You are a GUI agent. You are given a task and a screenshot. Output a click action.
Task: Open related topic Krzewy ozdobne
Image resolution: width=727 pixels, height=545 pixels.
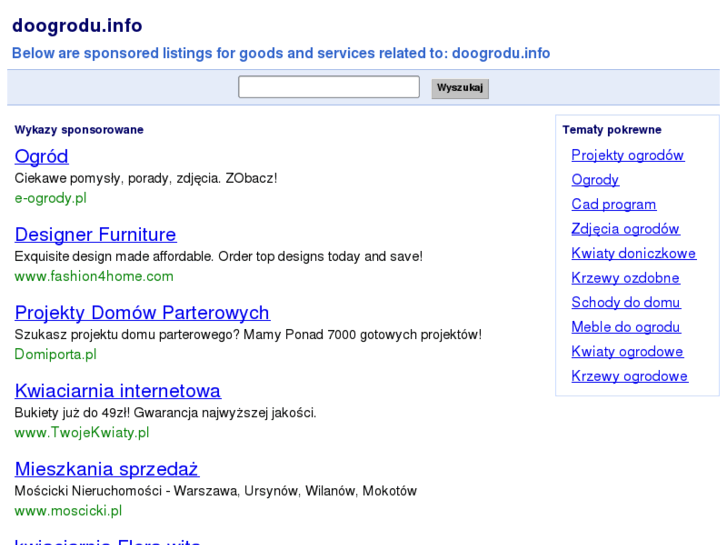tap(625, 278)
